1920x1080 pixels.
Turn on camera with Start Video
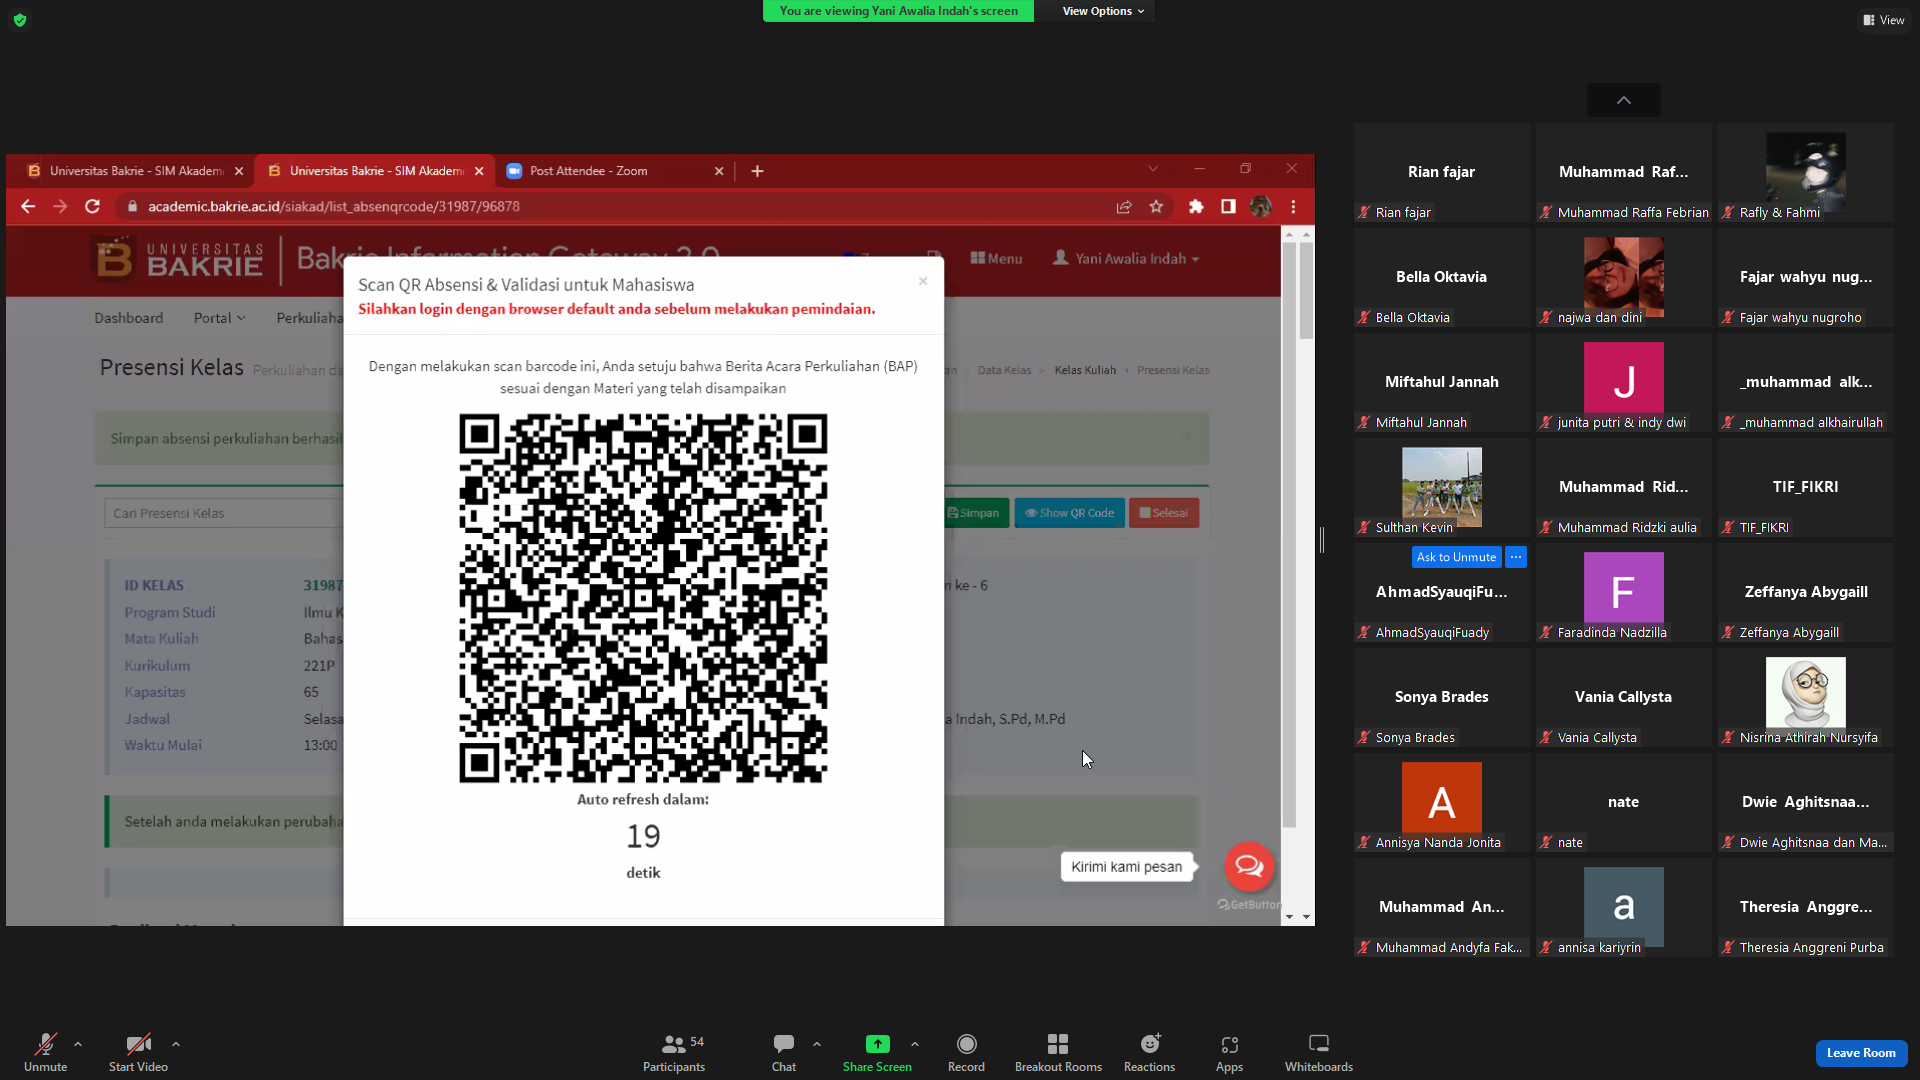pos(138,1052)
